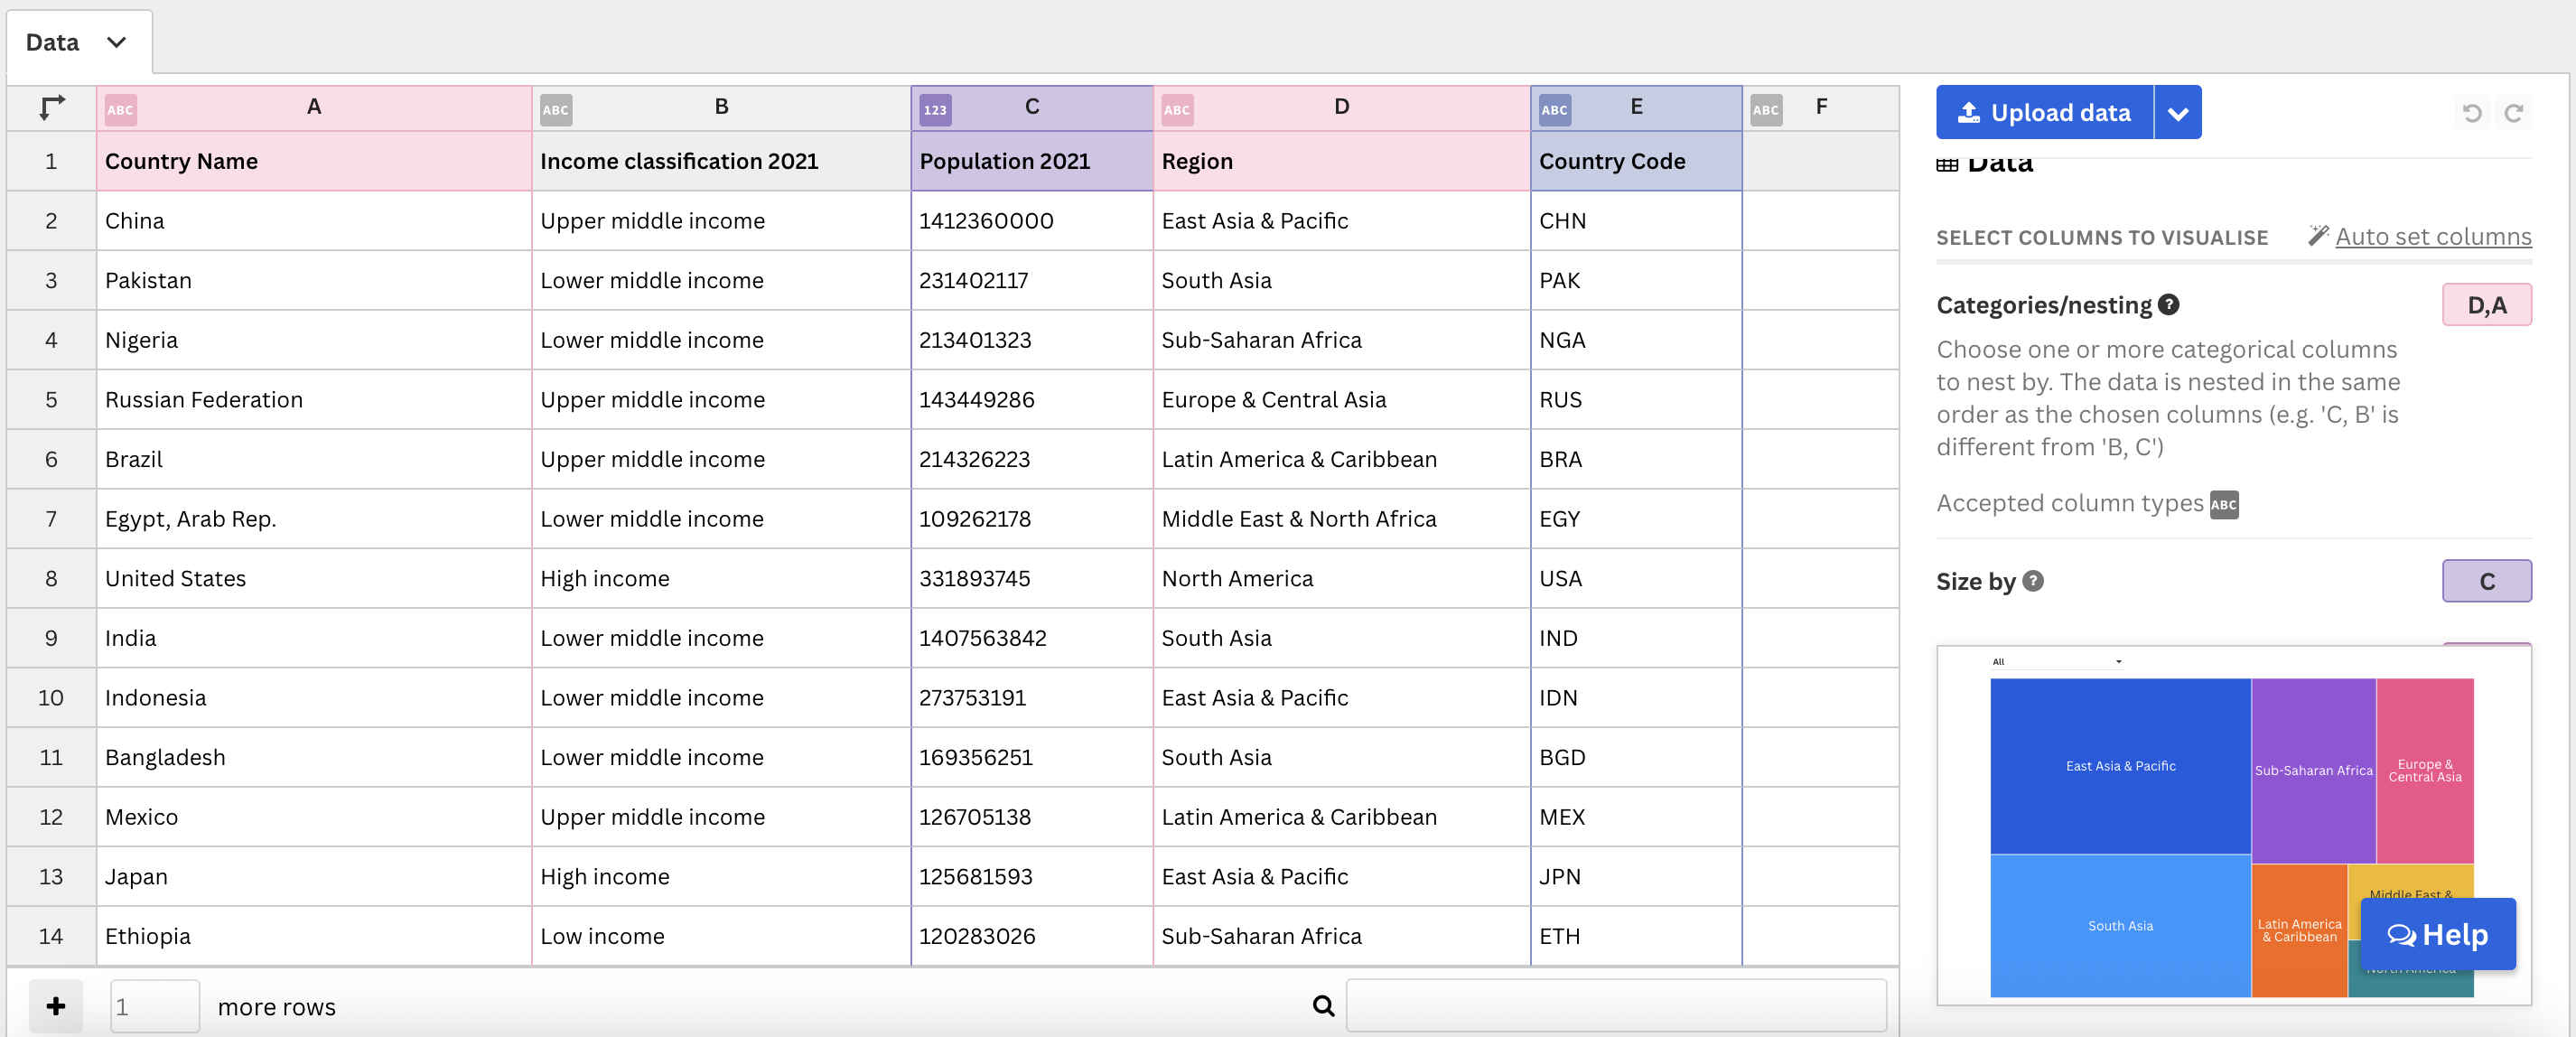This screenshot has width=2576, height=1037.
Task: Click the Auto set columns link
Action: pyautogui.click(x=2432, y=237)
